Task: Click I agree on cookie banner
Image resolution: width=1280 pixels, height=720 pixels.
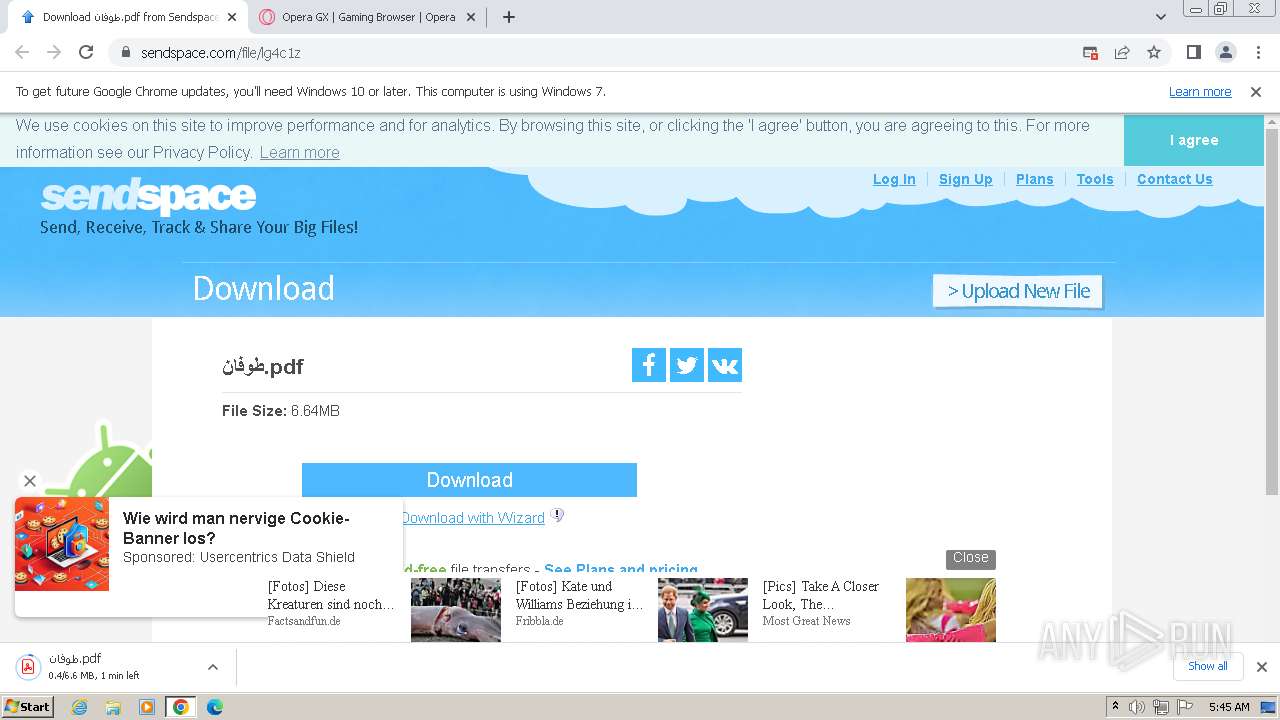Action: click(x=1194, y=141)
